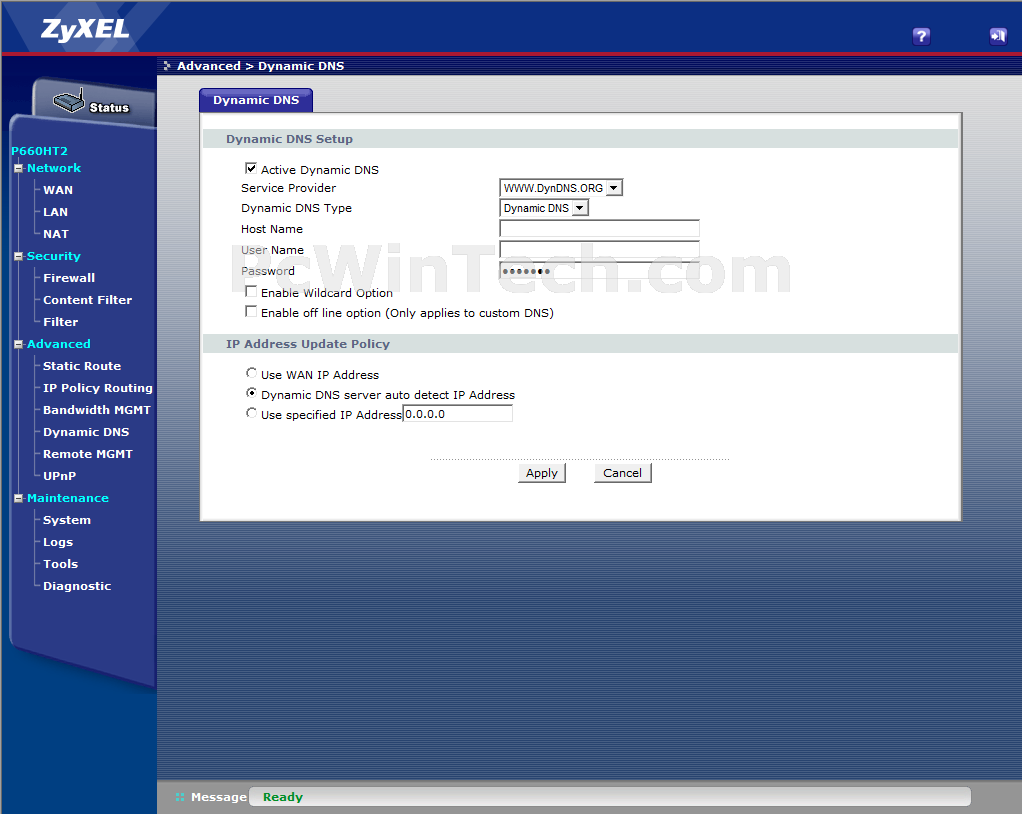
Task: Collapse the Maintenance tree section
Action: (x=18, y=498)
